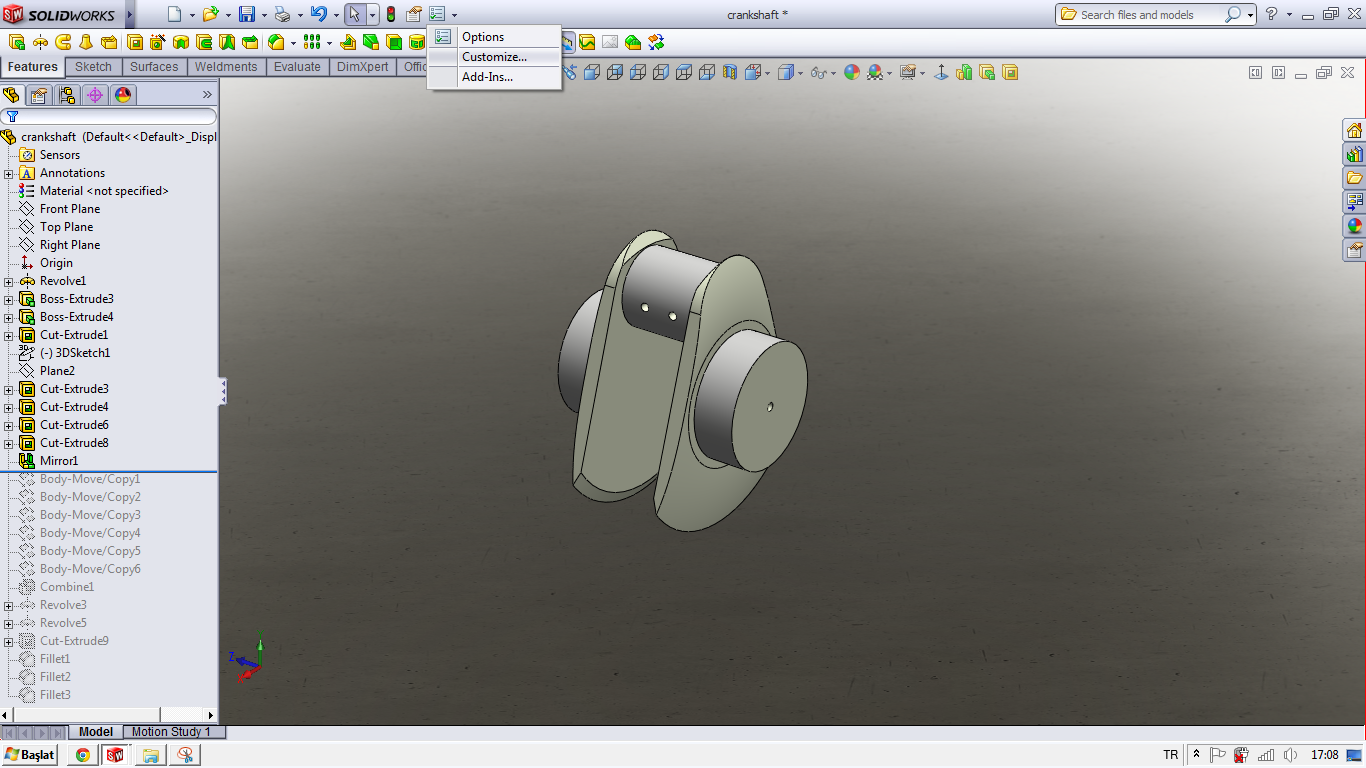1366x768 pixels.
Task: Click the Save icon in the toolbar
Action: pos(246,14)
